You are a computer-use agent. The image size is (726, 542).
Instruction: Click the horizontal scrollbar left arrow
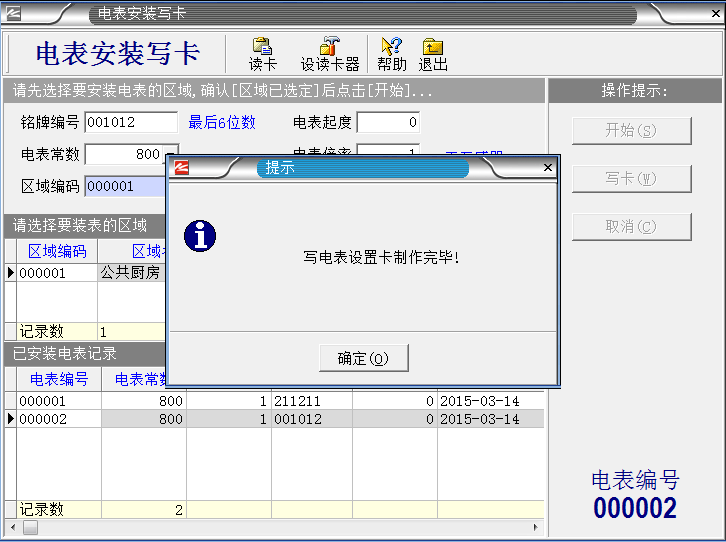[x=12, y=527]
